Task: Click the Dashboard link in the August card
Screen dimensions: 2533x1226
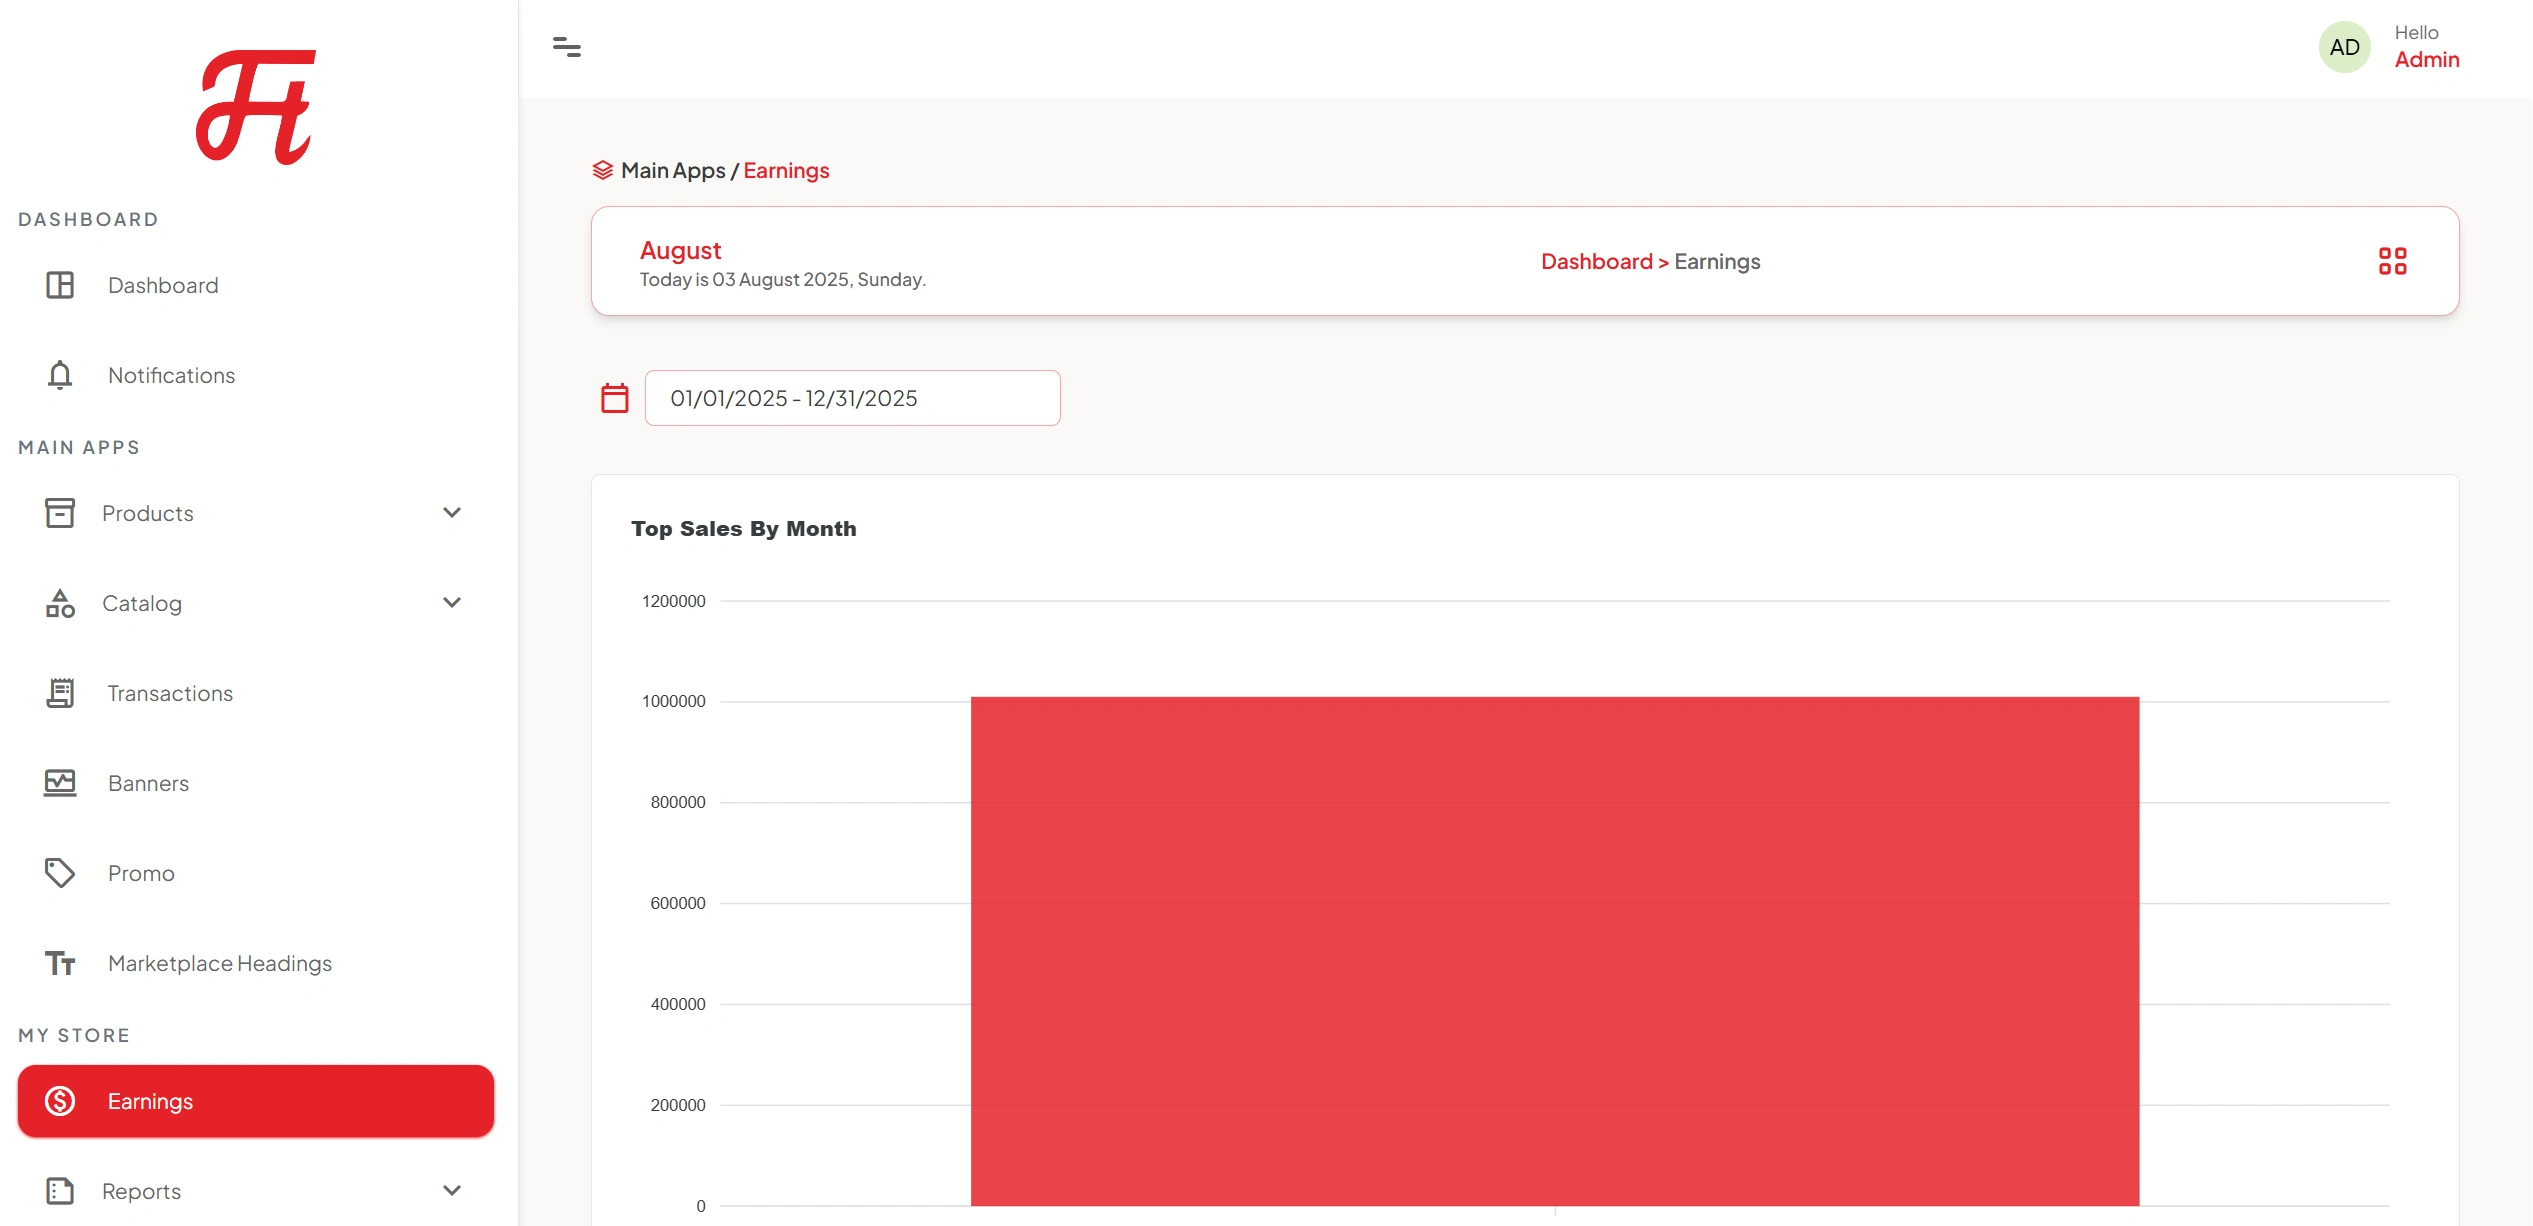Action: coord(1596,261)
